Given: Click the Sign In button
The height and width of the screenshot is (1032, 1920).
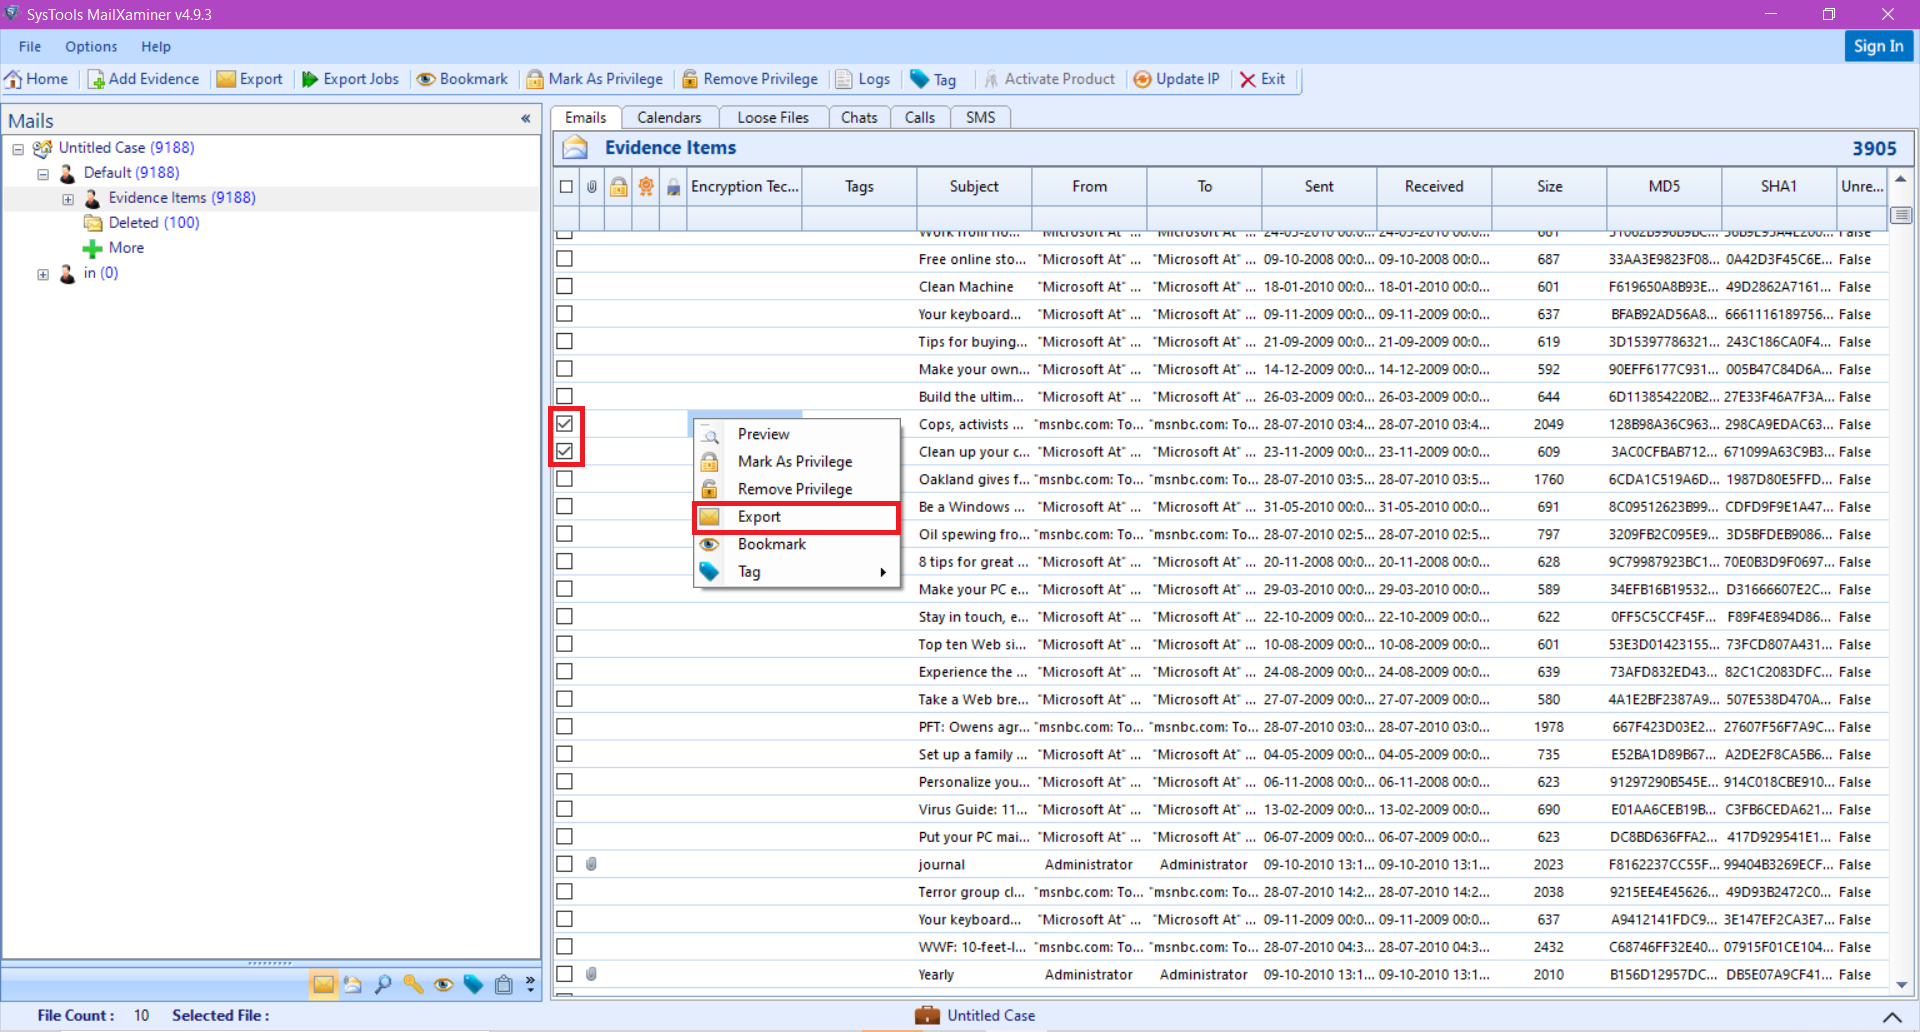Looking at the screenshot, I should tap(1878, 46).
